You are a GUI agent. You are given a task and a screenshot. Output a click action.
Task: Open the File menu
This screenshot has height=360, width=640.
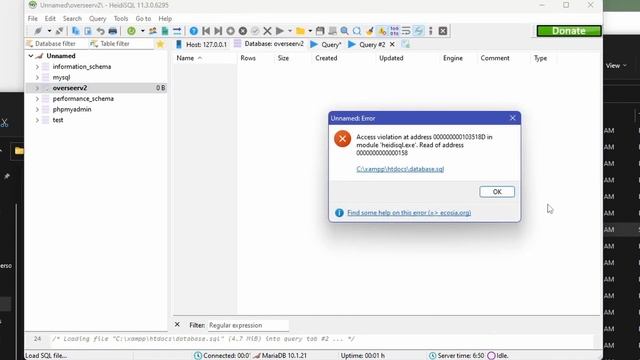click(33, 18)
